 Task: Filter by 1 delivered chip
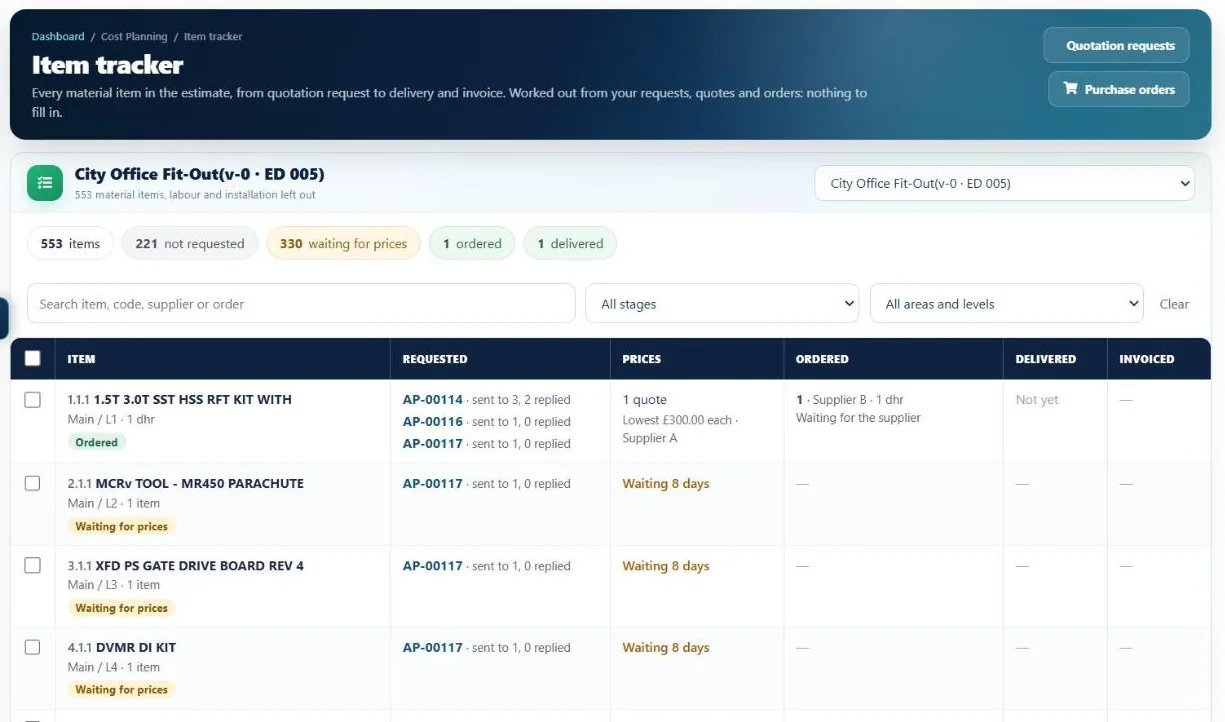coord(570,243)
